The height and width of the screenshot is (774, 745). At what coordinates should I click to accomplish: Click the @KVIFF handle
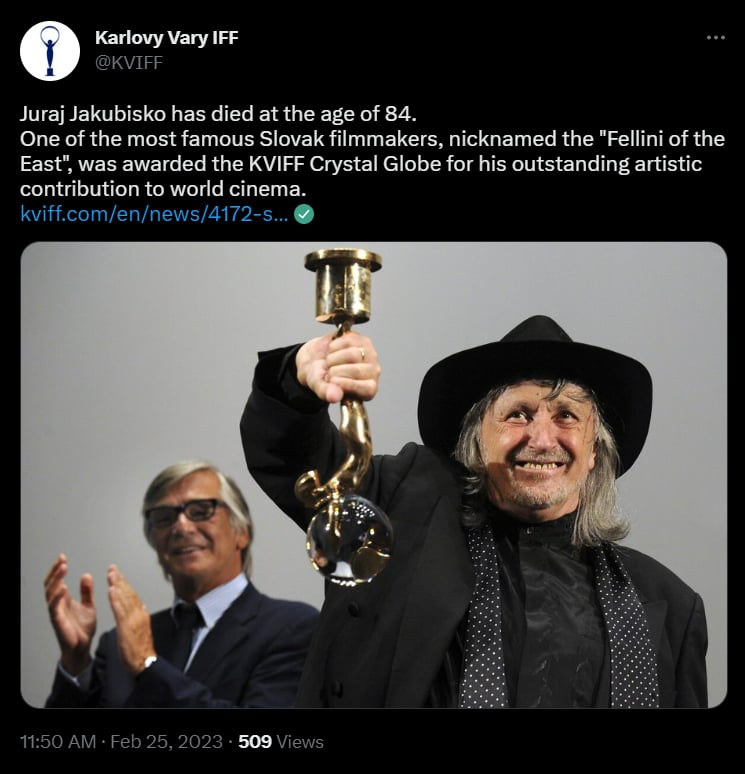pyautogui.click(x=128, y=63)
